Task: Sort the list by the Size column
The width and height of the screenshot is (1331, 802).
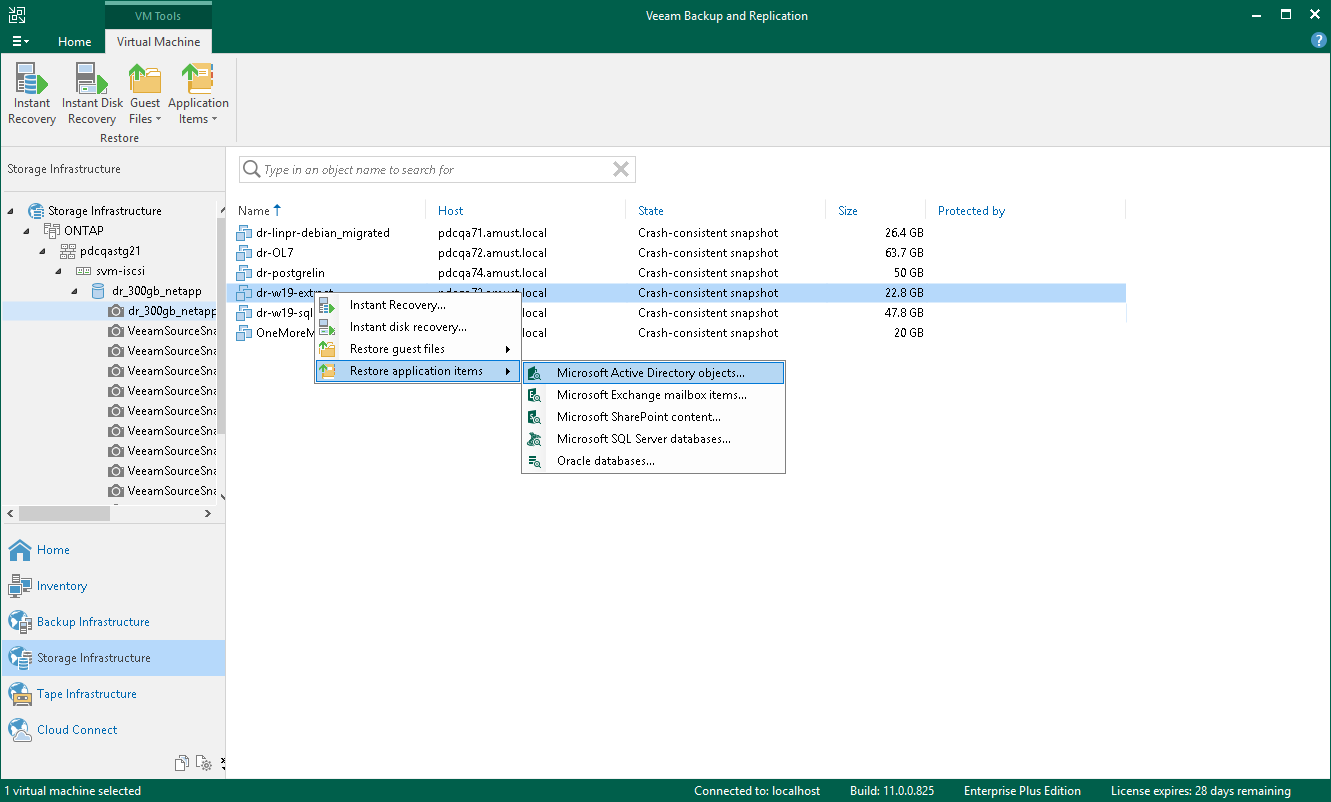Action: coord(848,211)
